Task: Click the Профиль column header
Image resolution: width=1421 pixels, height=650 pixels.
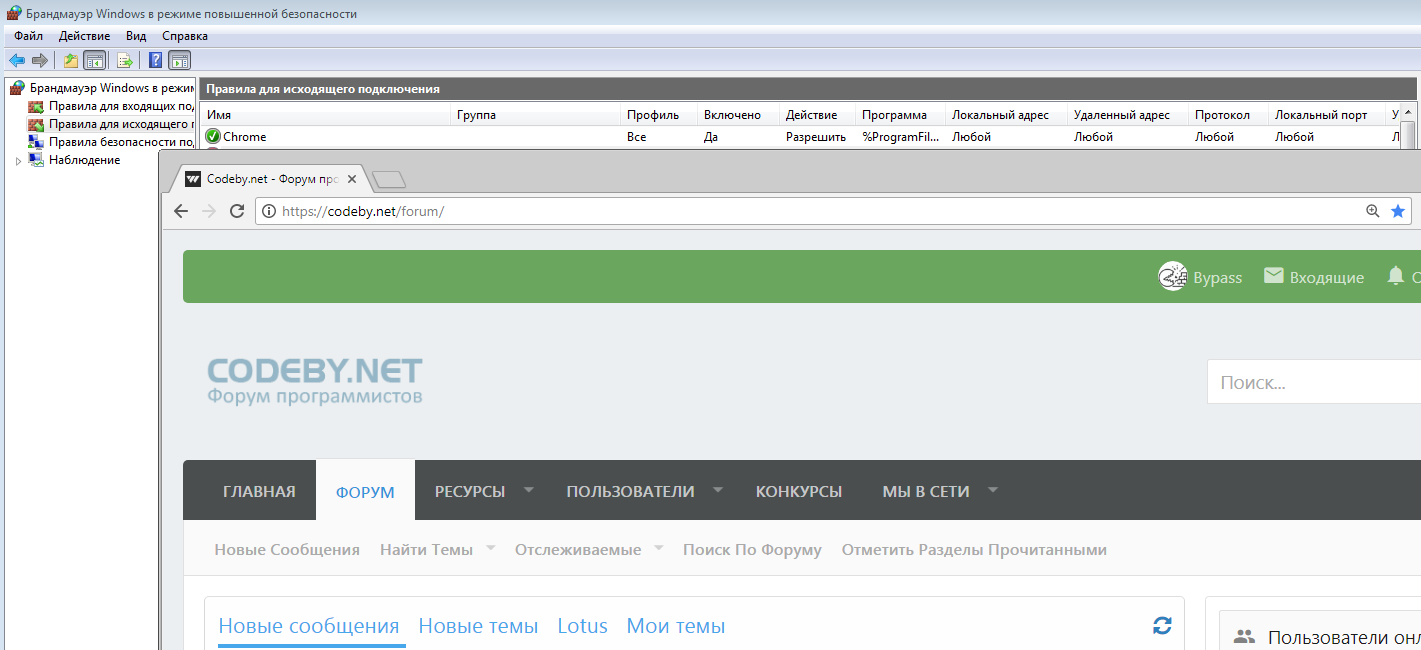Action: (658, 115)
